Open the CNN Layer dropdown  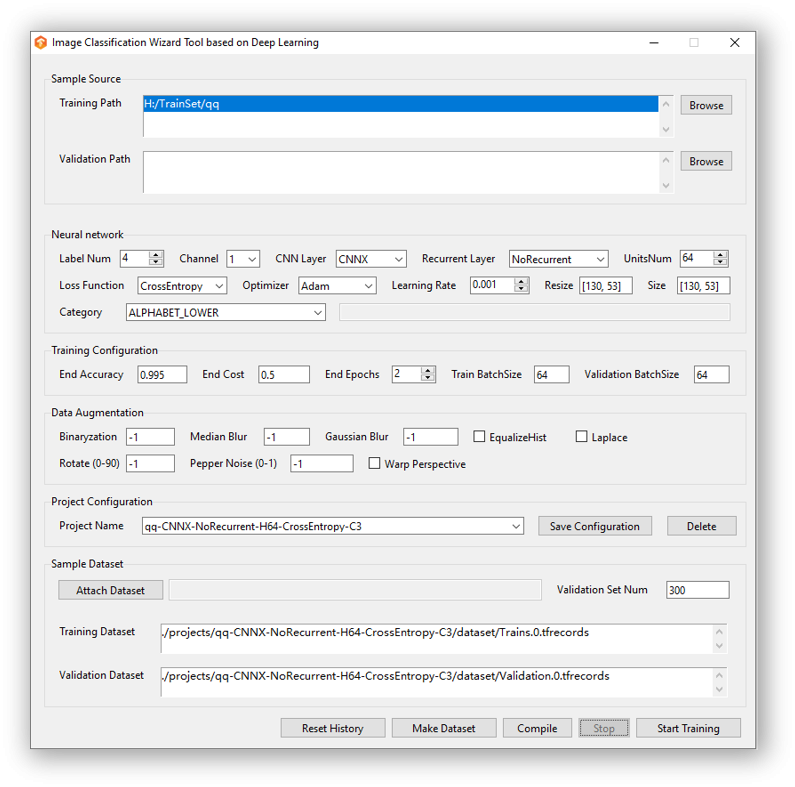tap(371, 259)
